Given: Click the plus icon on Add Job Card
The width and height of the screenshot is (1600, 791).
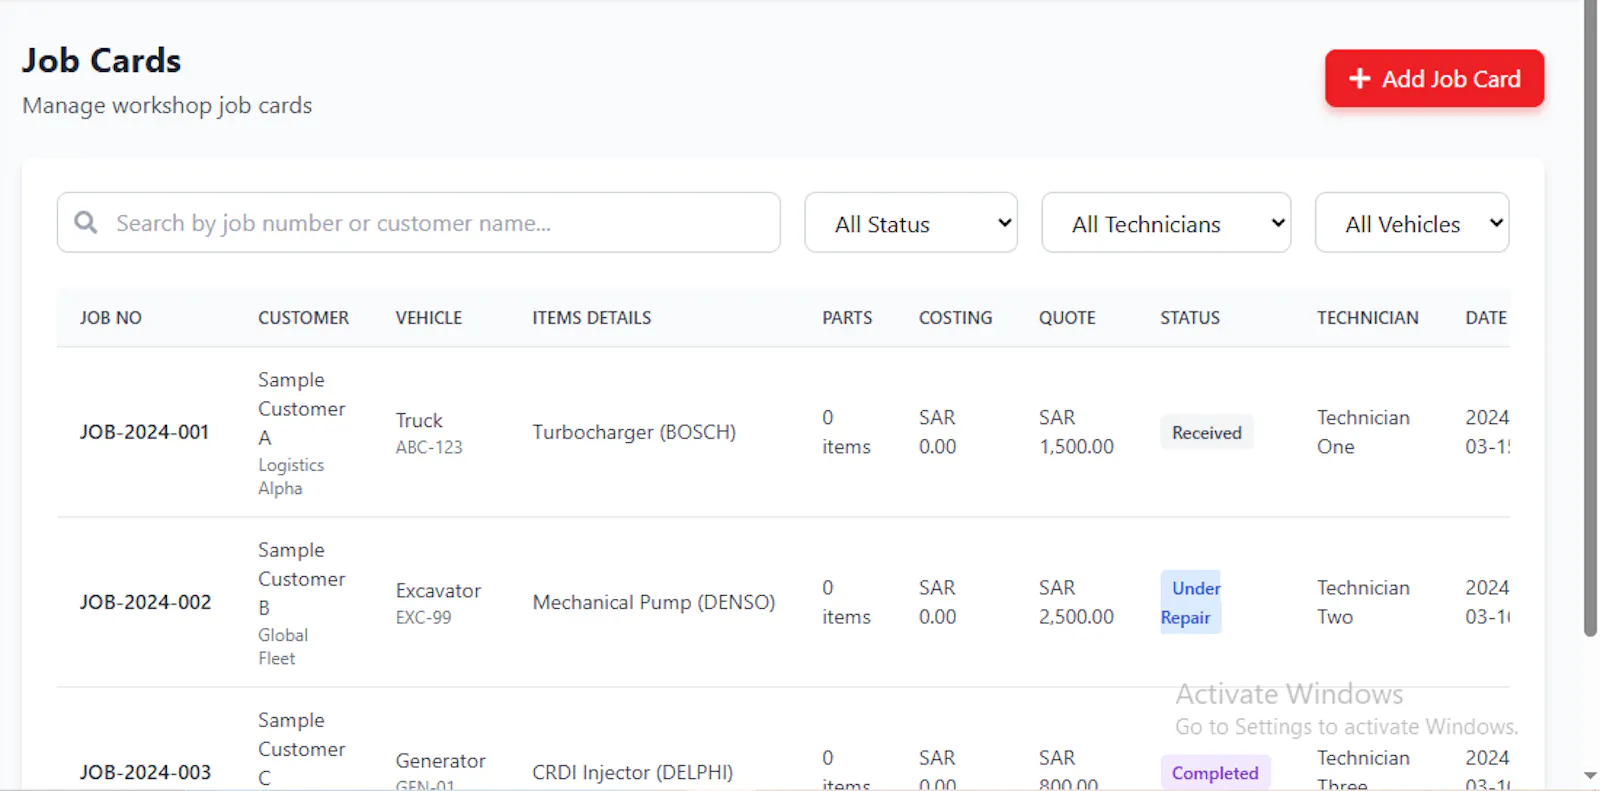Looking at the screenshot, I should pyautogui.click(x=1359, y=78).
